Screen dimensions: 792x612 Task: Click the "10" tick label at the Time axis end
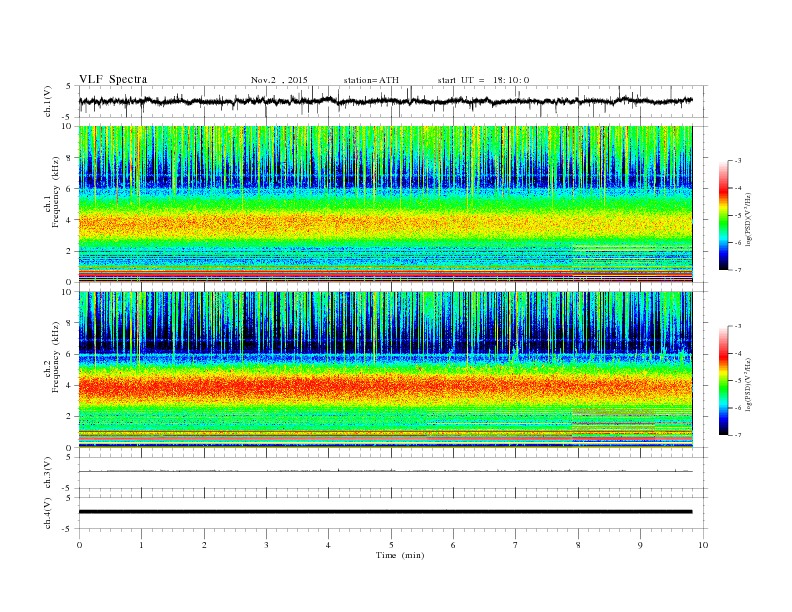pos(703,545)
